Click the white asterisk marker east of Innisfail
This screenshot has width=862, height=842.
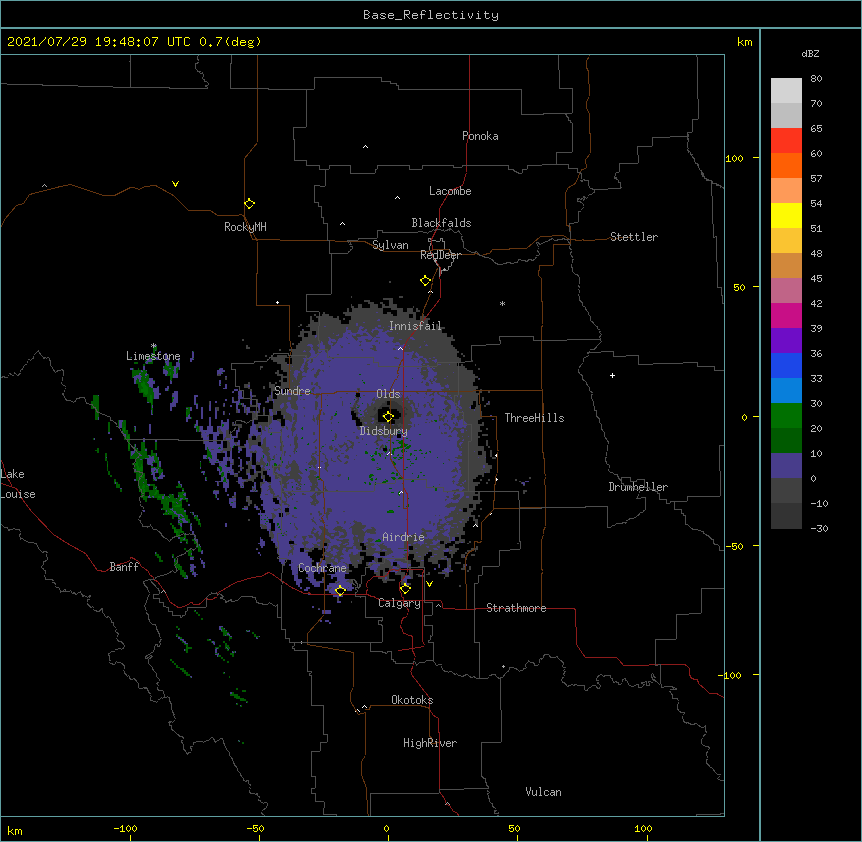502,303
